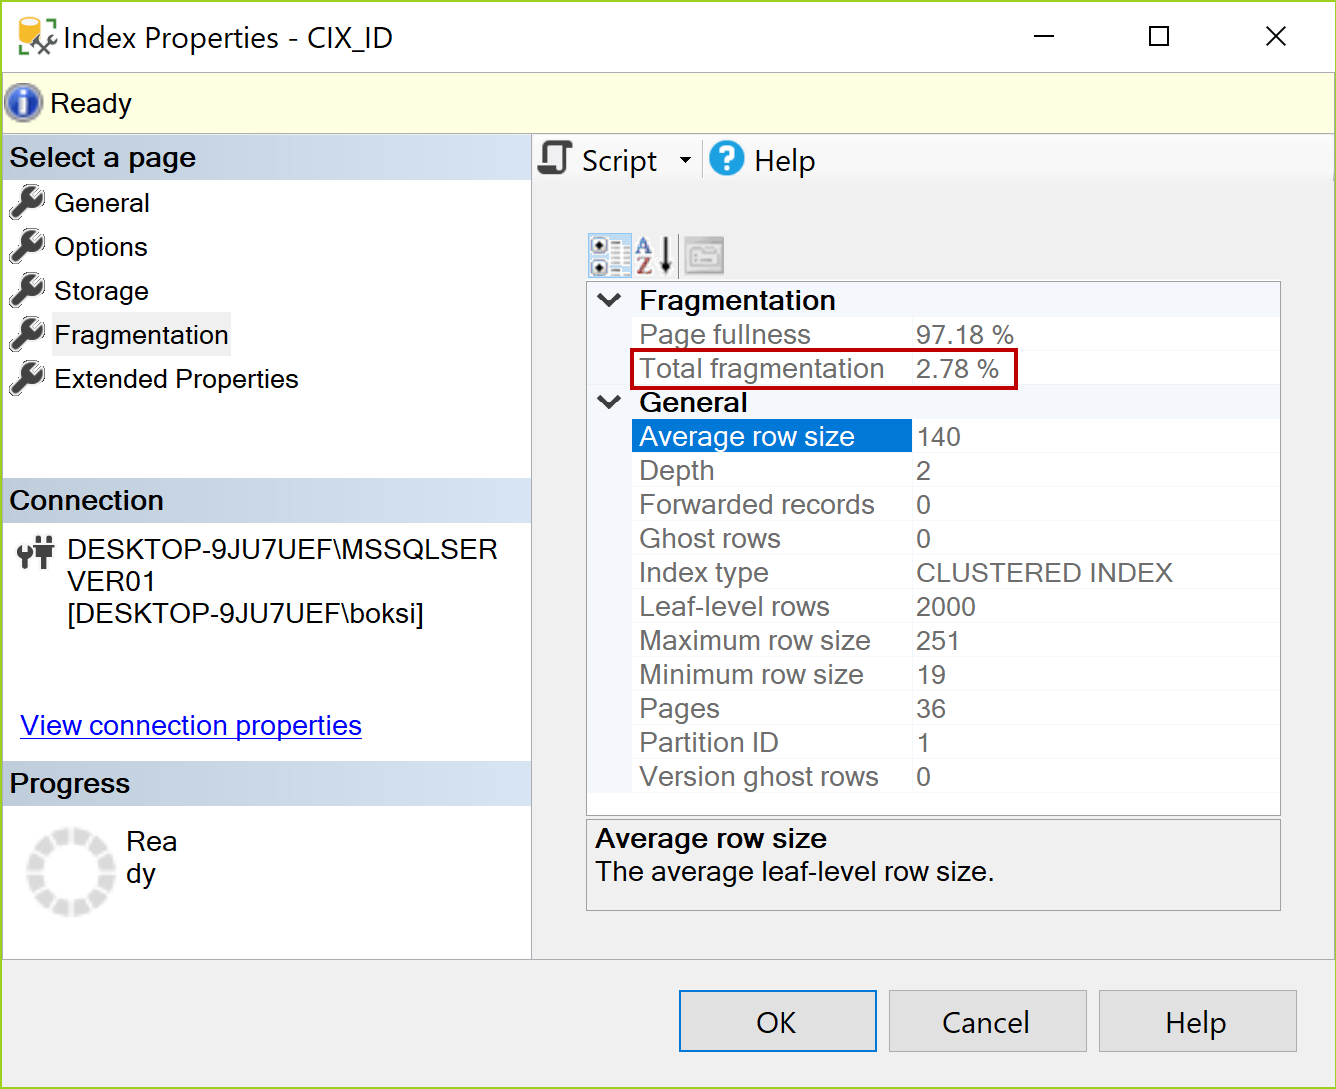Collapse the General property category

(608, 401)
